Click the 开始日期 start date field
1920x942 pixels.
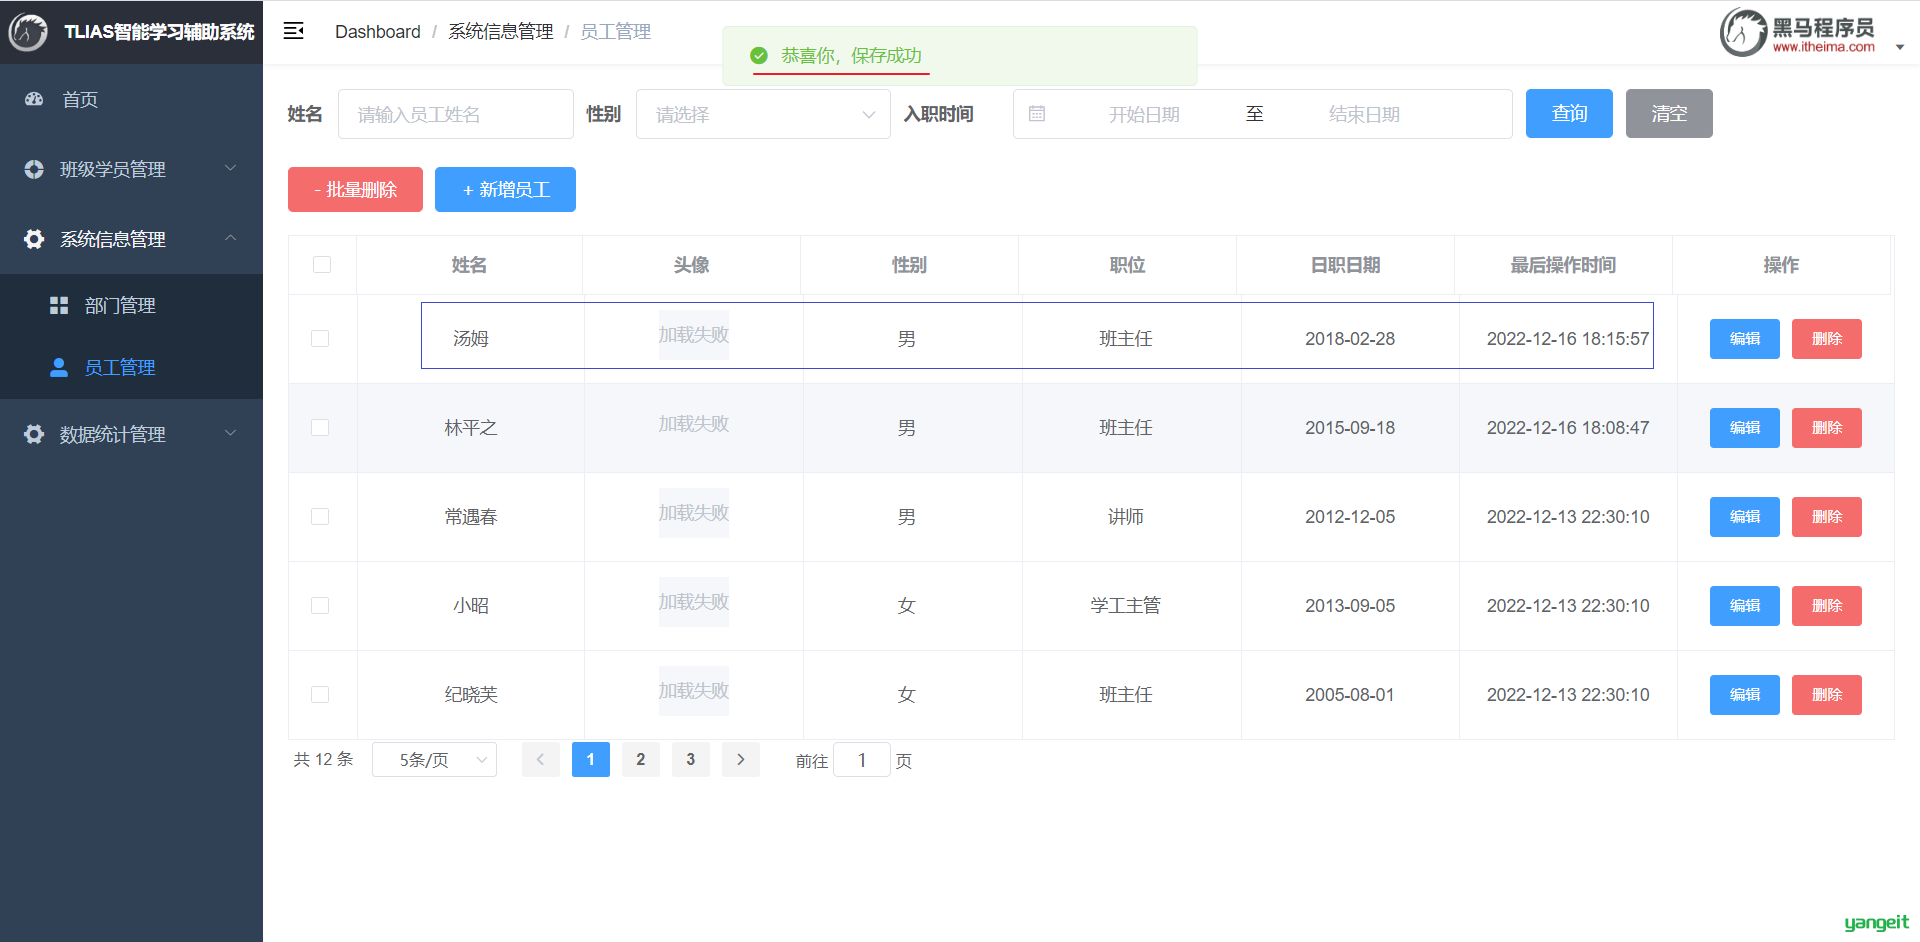(x=1144, y=114)
